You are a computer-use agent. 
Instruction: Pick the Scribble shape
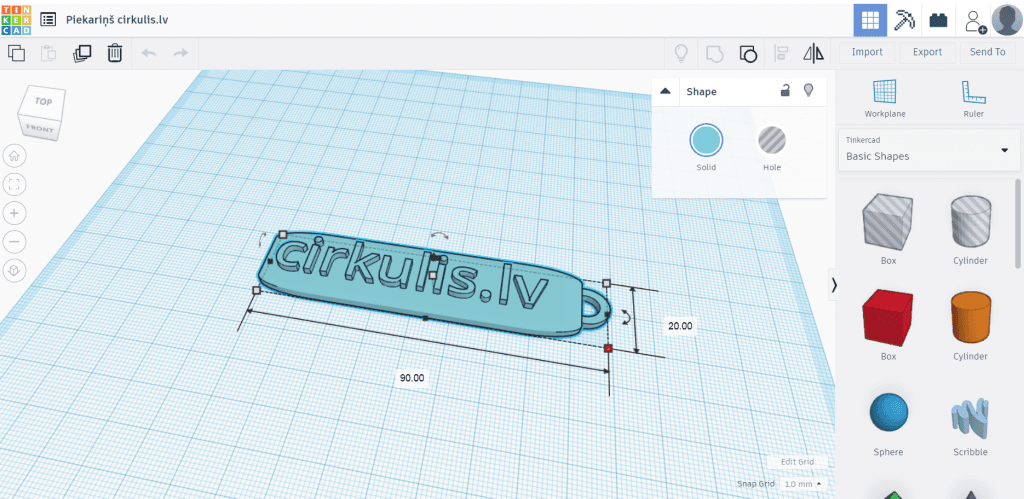coord(970,418)
